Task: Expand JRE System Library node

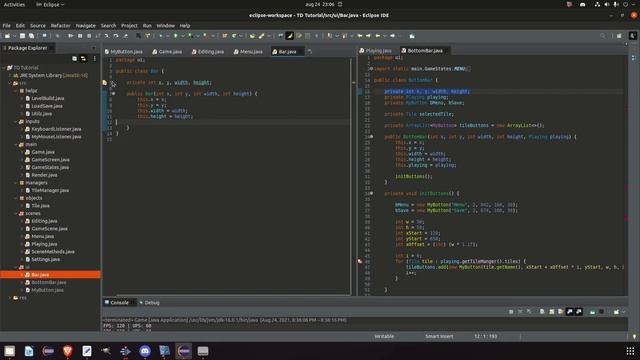Action: [x=10, y=76]
